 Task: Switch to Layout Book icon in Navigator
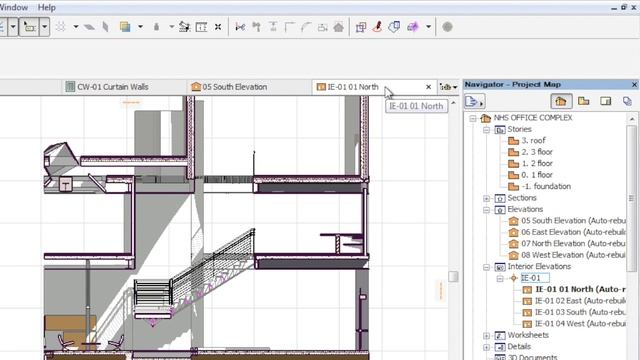605,101
